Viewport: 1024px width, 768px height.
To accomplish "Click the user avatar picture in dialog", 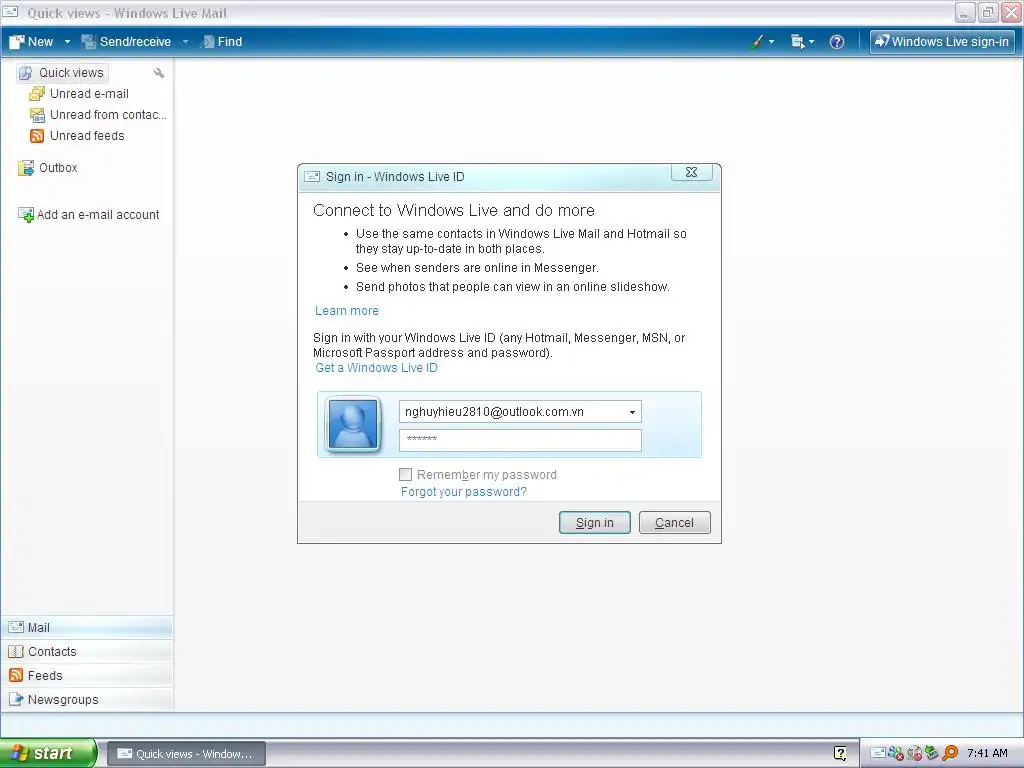I will pos(353,424).
